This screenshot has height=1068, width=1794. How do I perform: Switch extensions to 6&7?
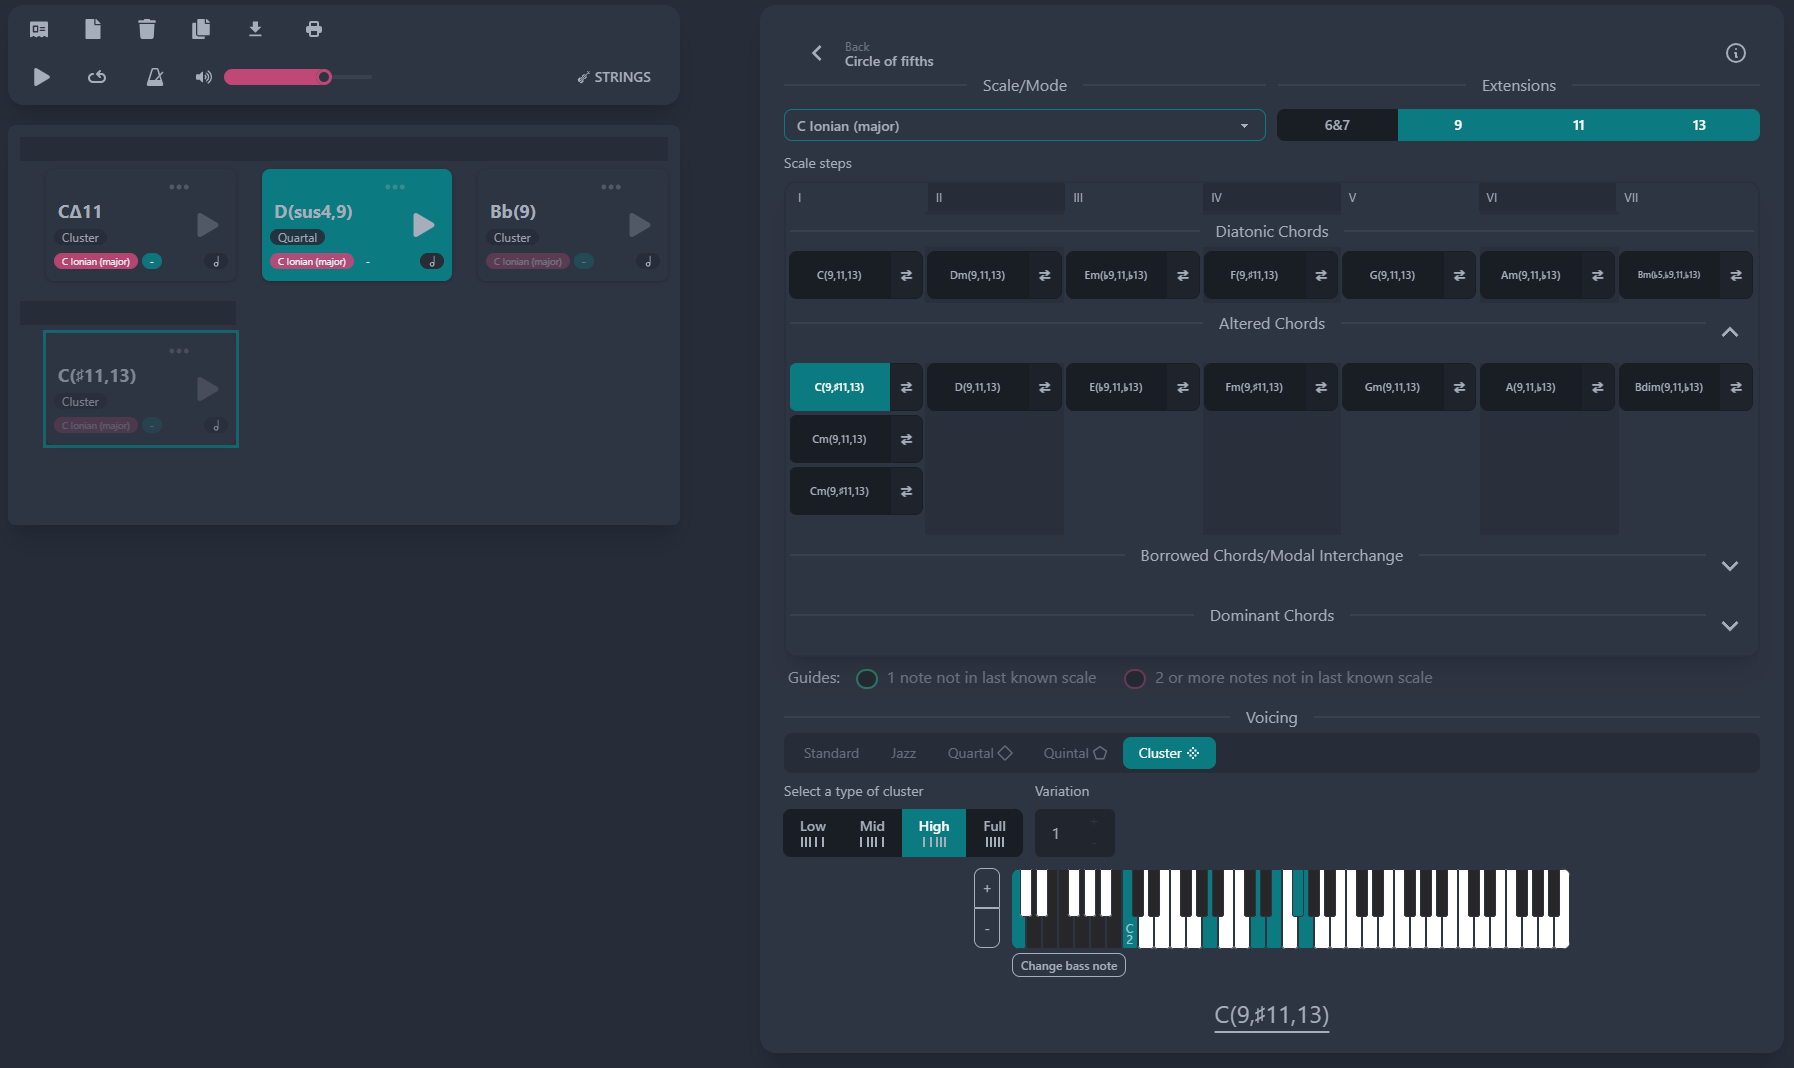click(x=1337, y=124)
